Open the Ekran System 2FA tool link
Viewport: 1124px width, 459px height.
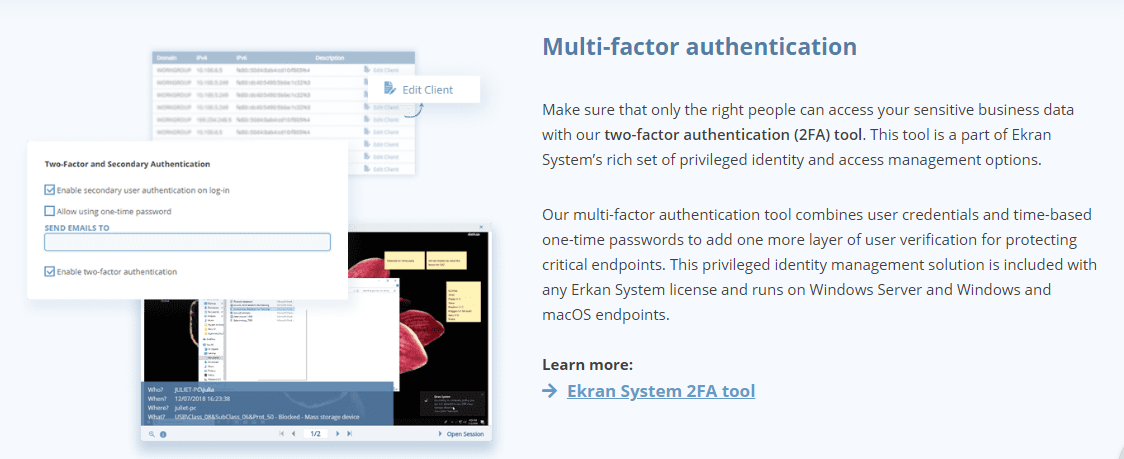pos(660,391)
